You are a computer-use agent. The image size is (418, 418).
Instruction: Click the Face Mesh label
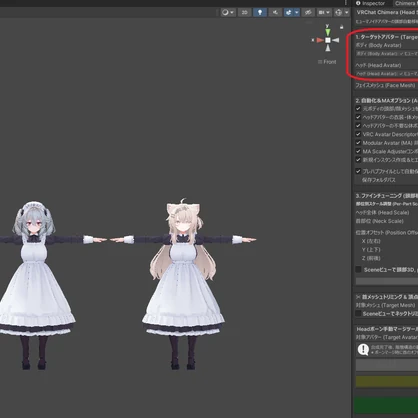tap(385, 85)
